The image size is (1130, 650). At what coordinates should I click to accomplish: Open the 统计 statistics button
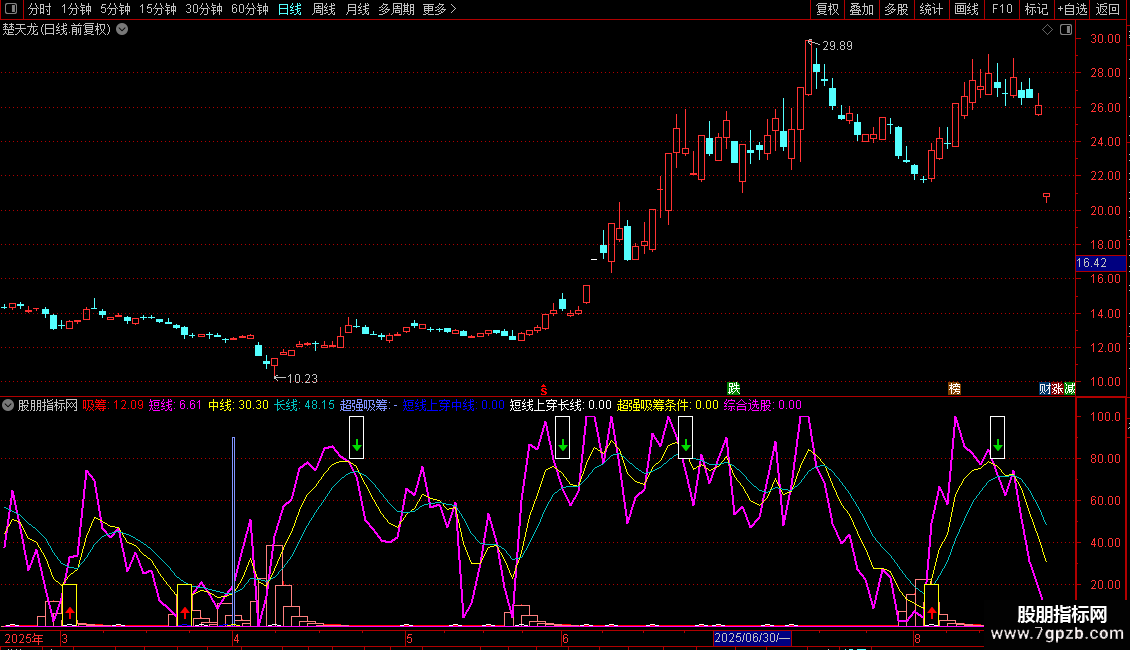click(930, 9)
